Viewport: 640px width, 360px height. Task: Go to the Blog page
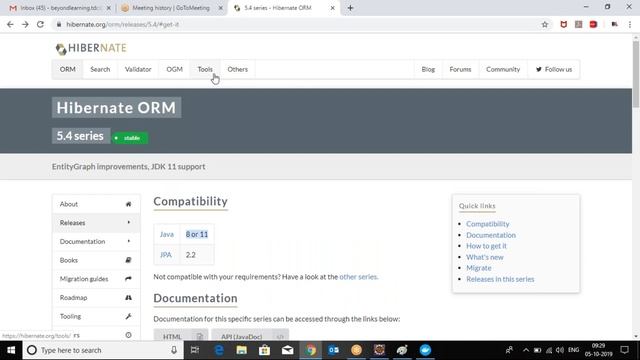click(428, 69)
